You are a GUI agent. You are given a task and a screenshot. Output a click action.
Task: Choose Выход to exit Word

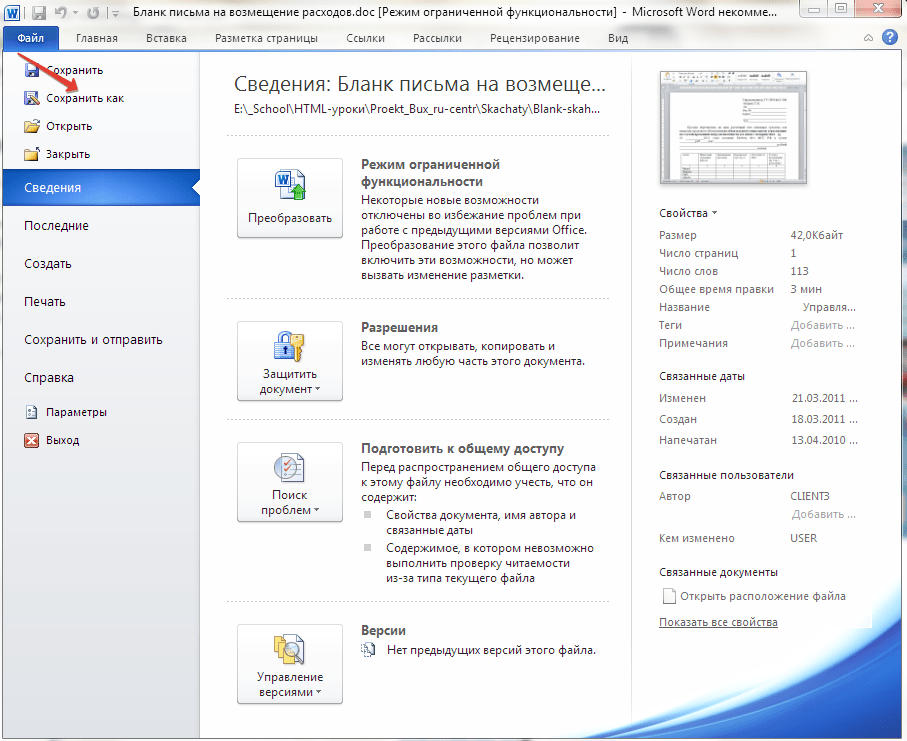pyautogui.click(x=62, y=440)
